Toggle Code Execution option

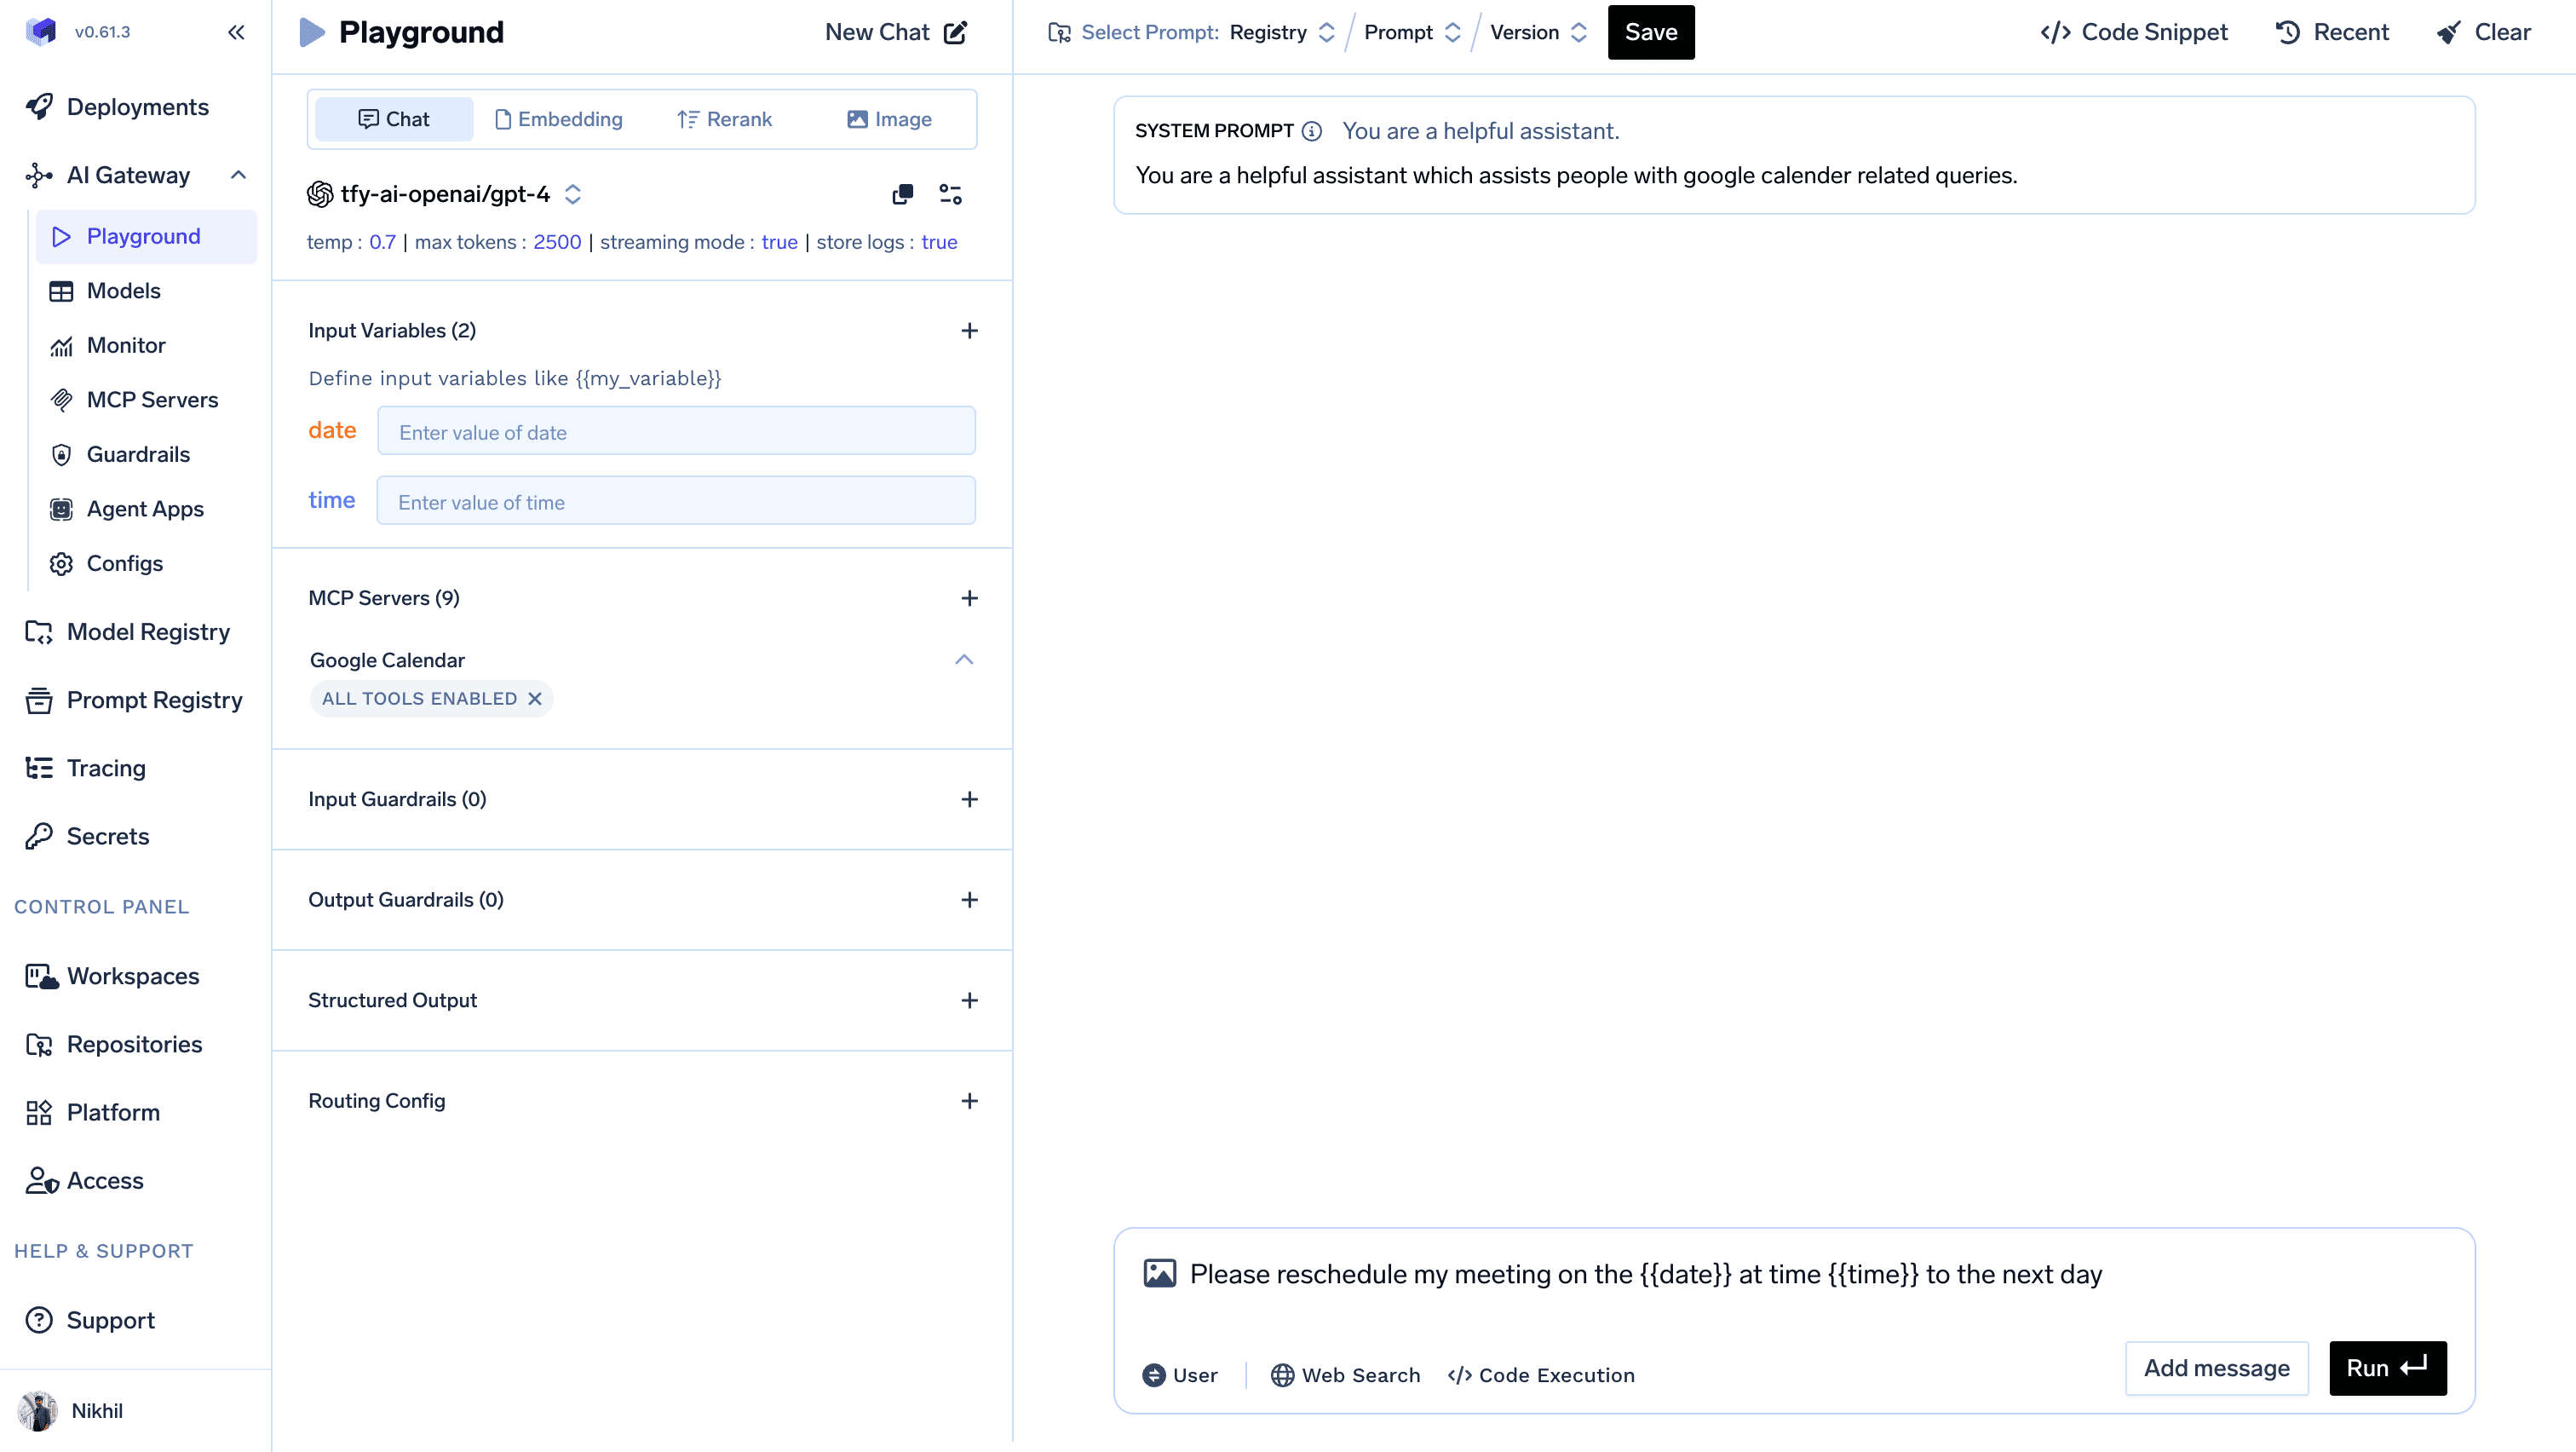pyautogui.click(x=1541, y=1375)
